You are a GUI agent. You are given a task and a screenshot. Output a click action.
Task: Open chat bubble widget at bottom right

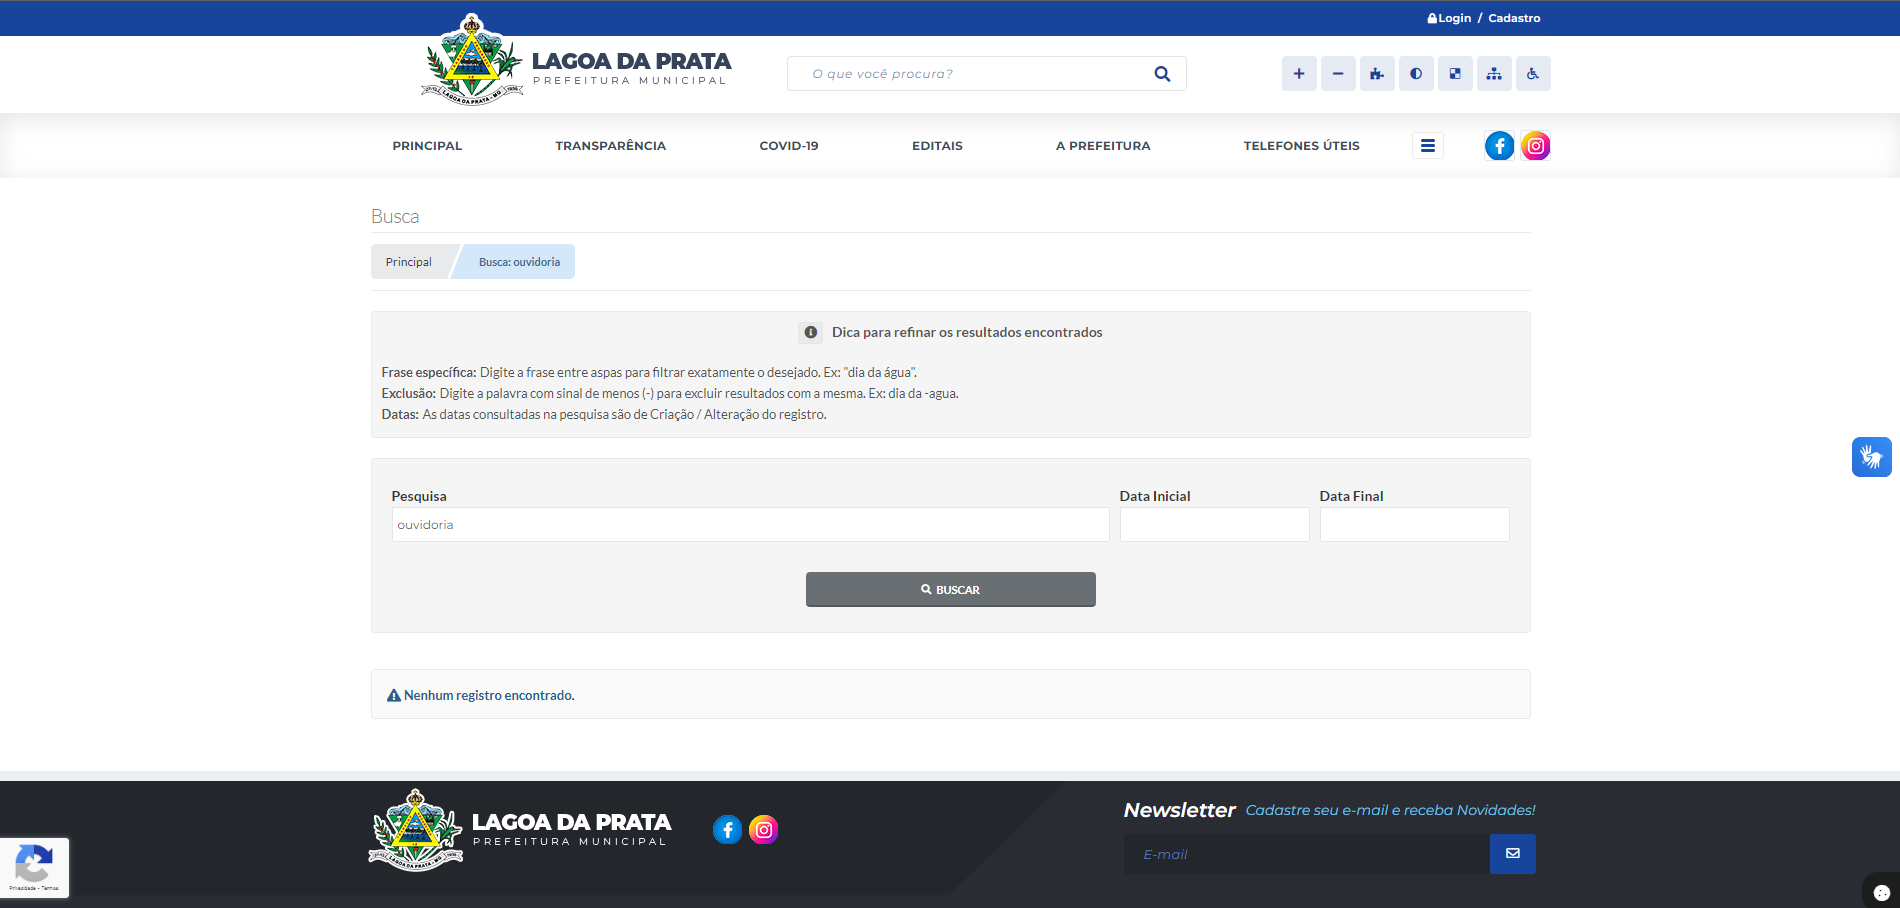tap(1882, 892)
